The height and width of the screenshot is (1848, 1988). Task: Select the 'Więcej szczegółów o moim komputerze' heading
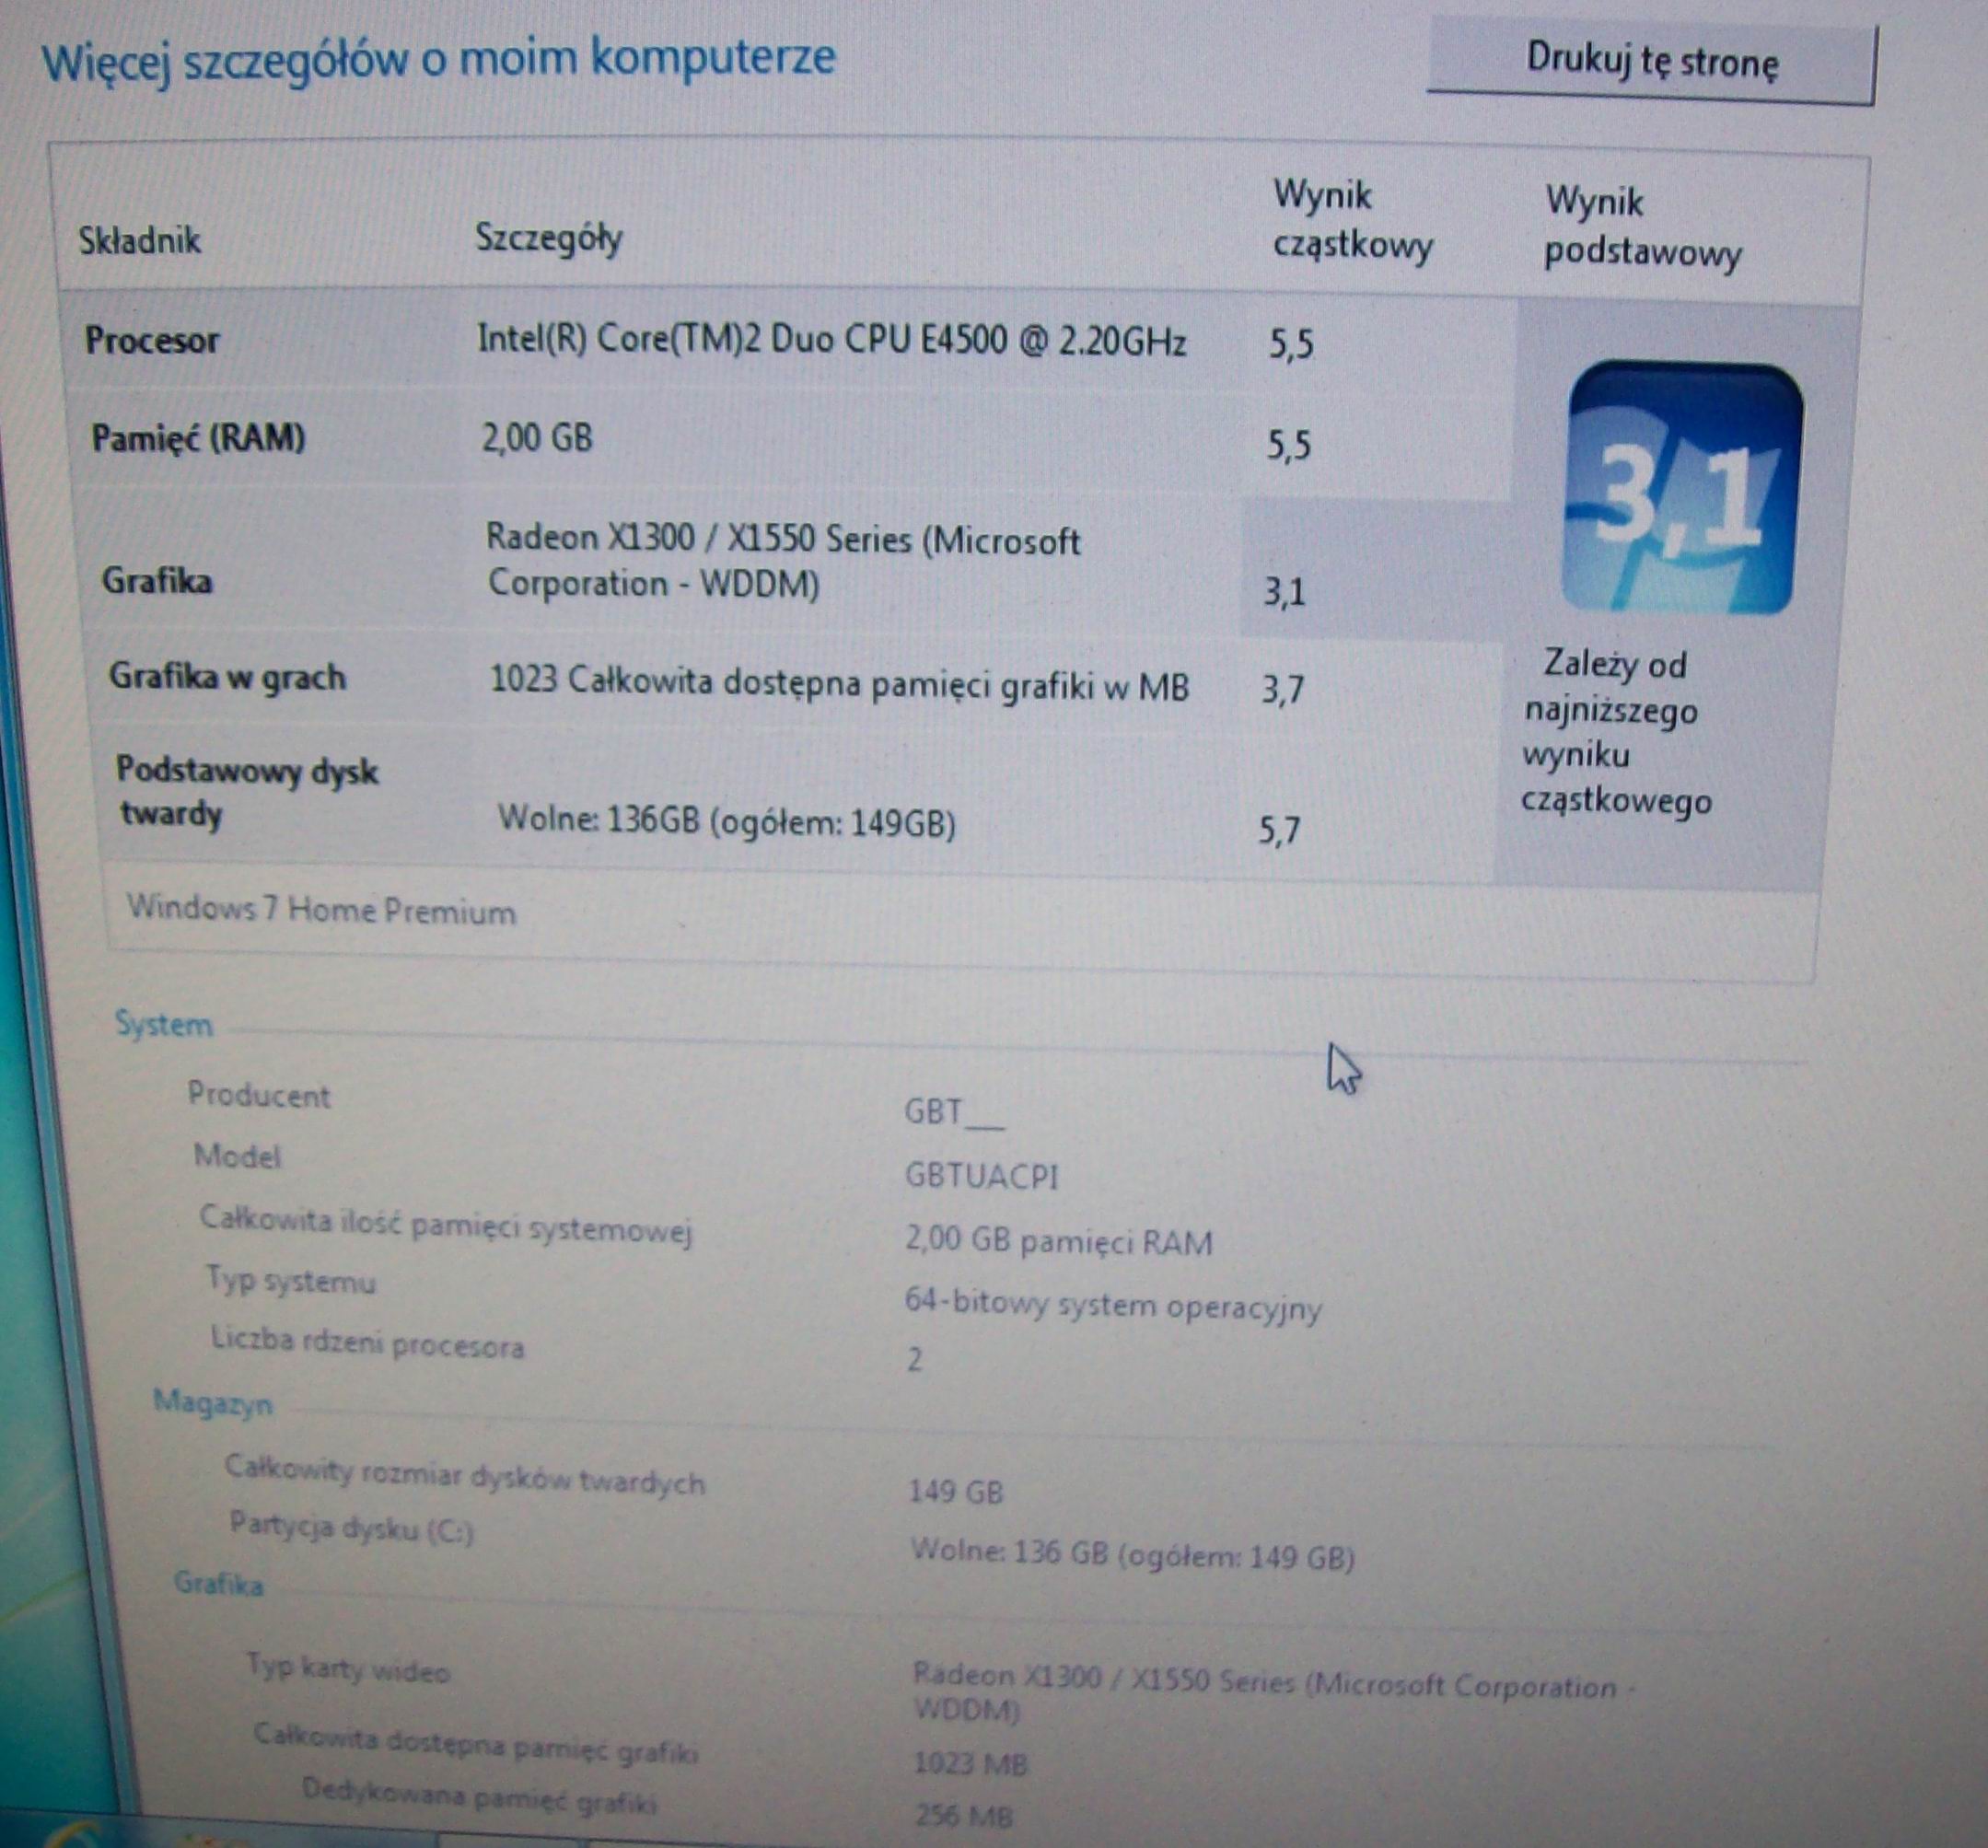[x=438, y=58]
